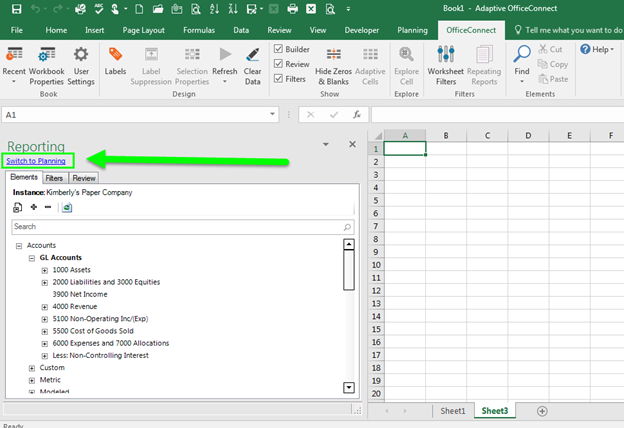Click Hide Zeros & Blanks button

333,66
